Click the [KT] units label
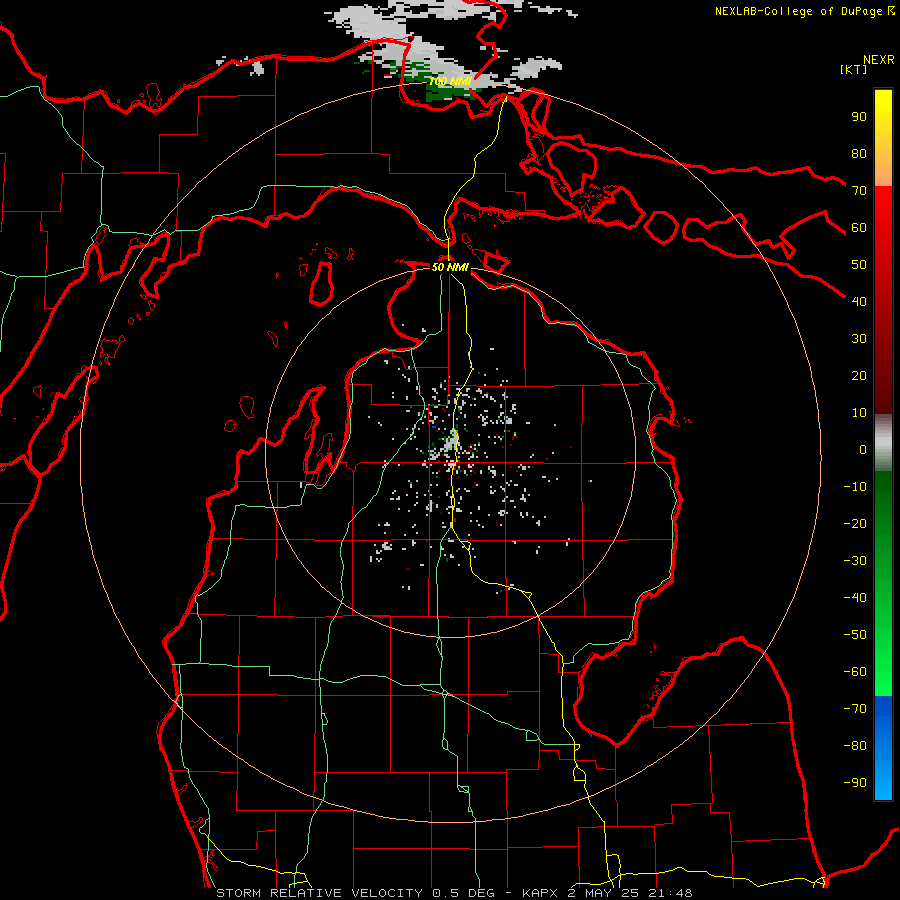 (x=853, y=69)
